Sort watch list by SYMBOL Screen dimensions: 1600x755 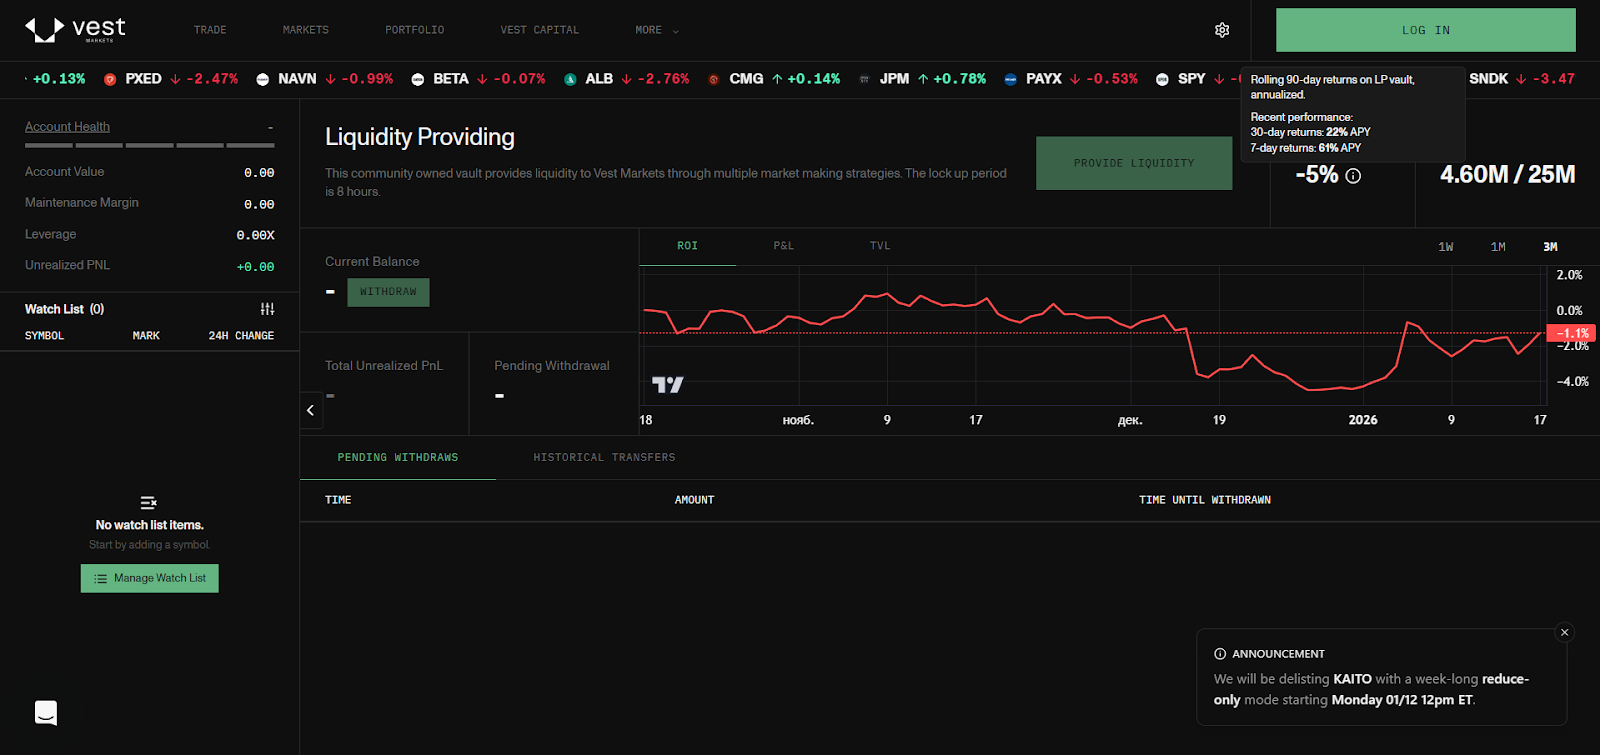44,336
